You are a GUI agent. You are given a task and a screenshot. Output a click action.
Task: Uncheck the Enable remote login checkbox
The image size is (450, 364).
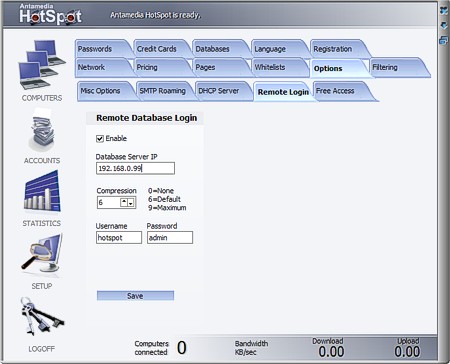coord(100,139)
